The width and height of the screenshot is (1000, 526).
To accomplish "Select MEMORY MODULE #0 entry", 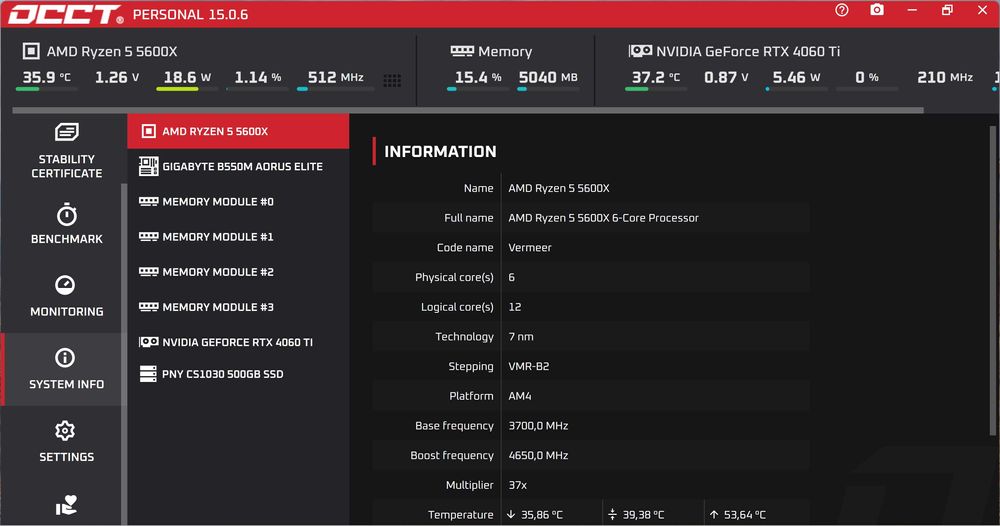I will point(239,201).
